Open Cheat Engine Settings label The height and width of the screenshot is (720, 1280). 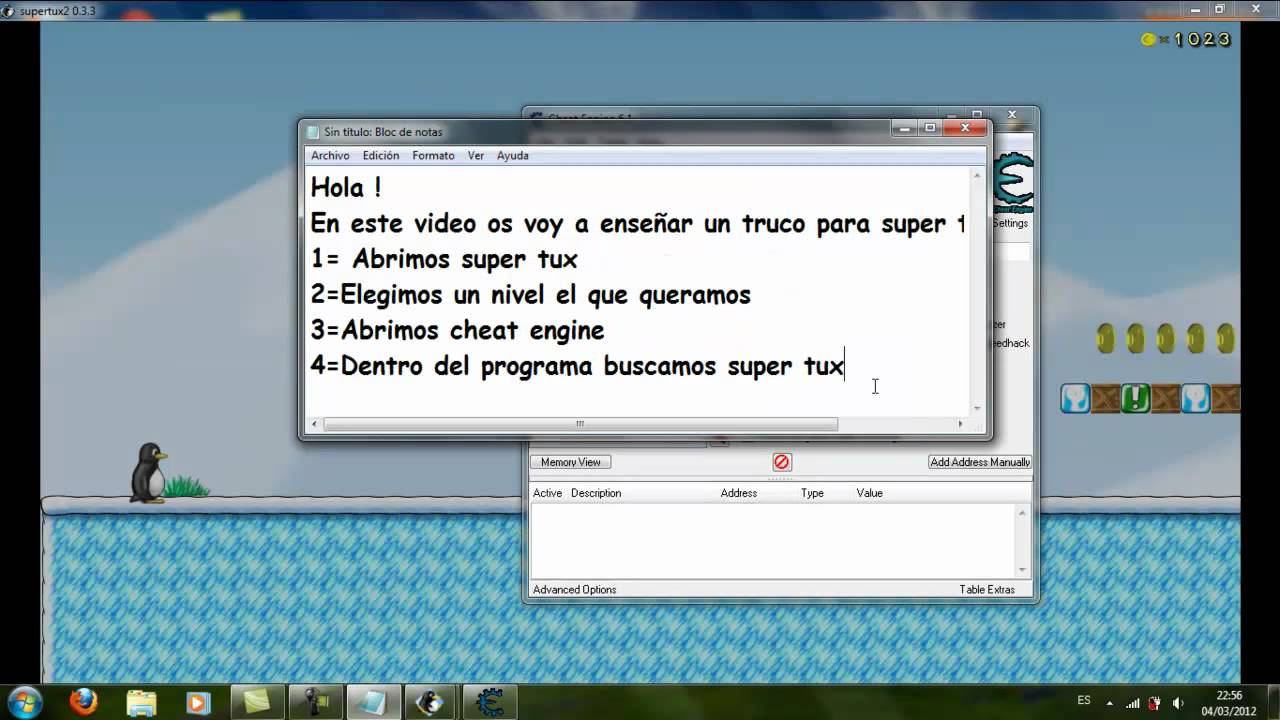[1010, 223]
